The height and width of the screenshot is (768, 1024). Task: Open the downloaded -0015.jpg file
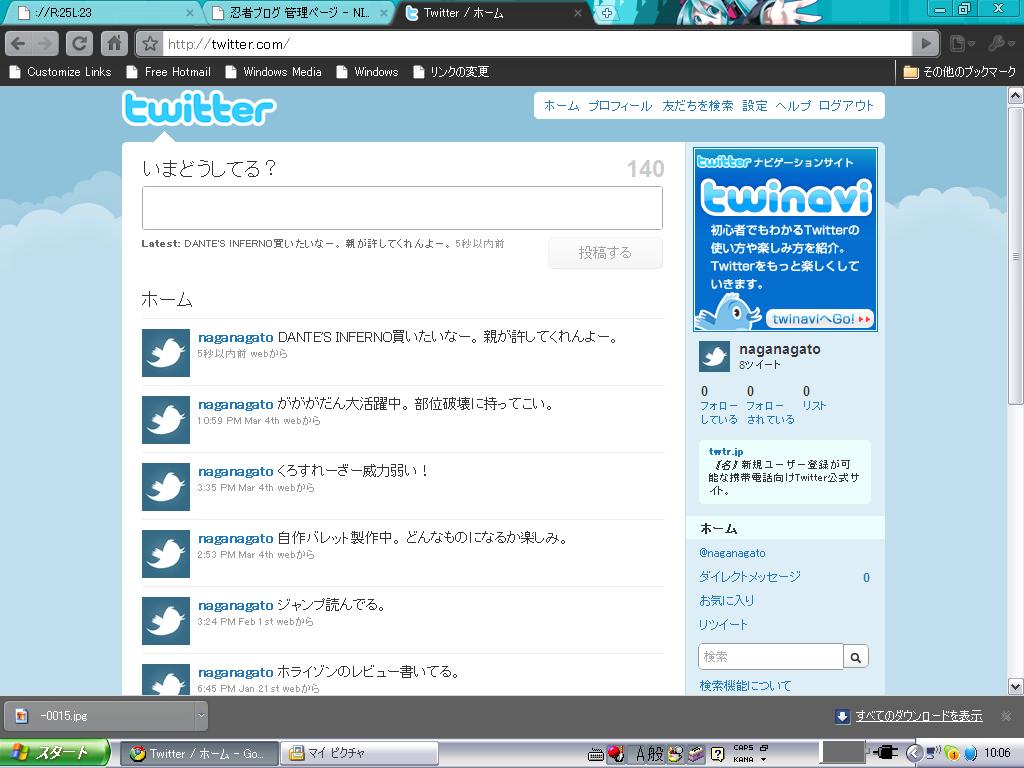[99, 716]
